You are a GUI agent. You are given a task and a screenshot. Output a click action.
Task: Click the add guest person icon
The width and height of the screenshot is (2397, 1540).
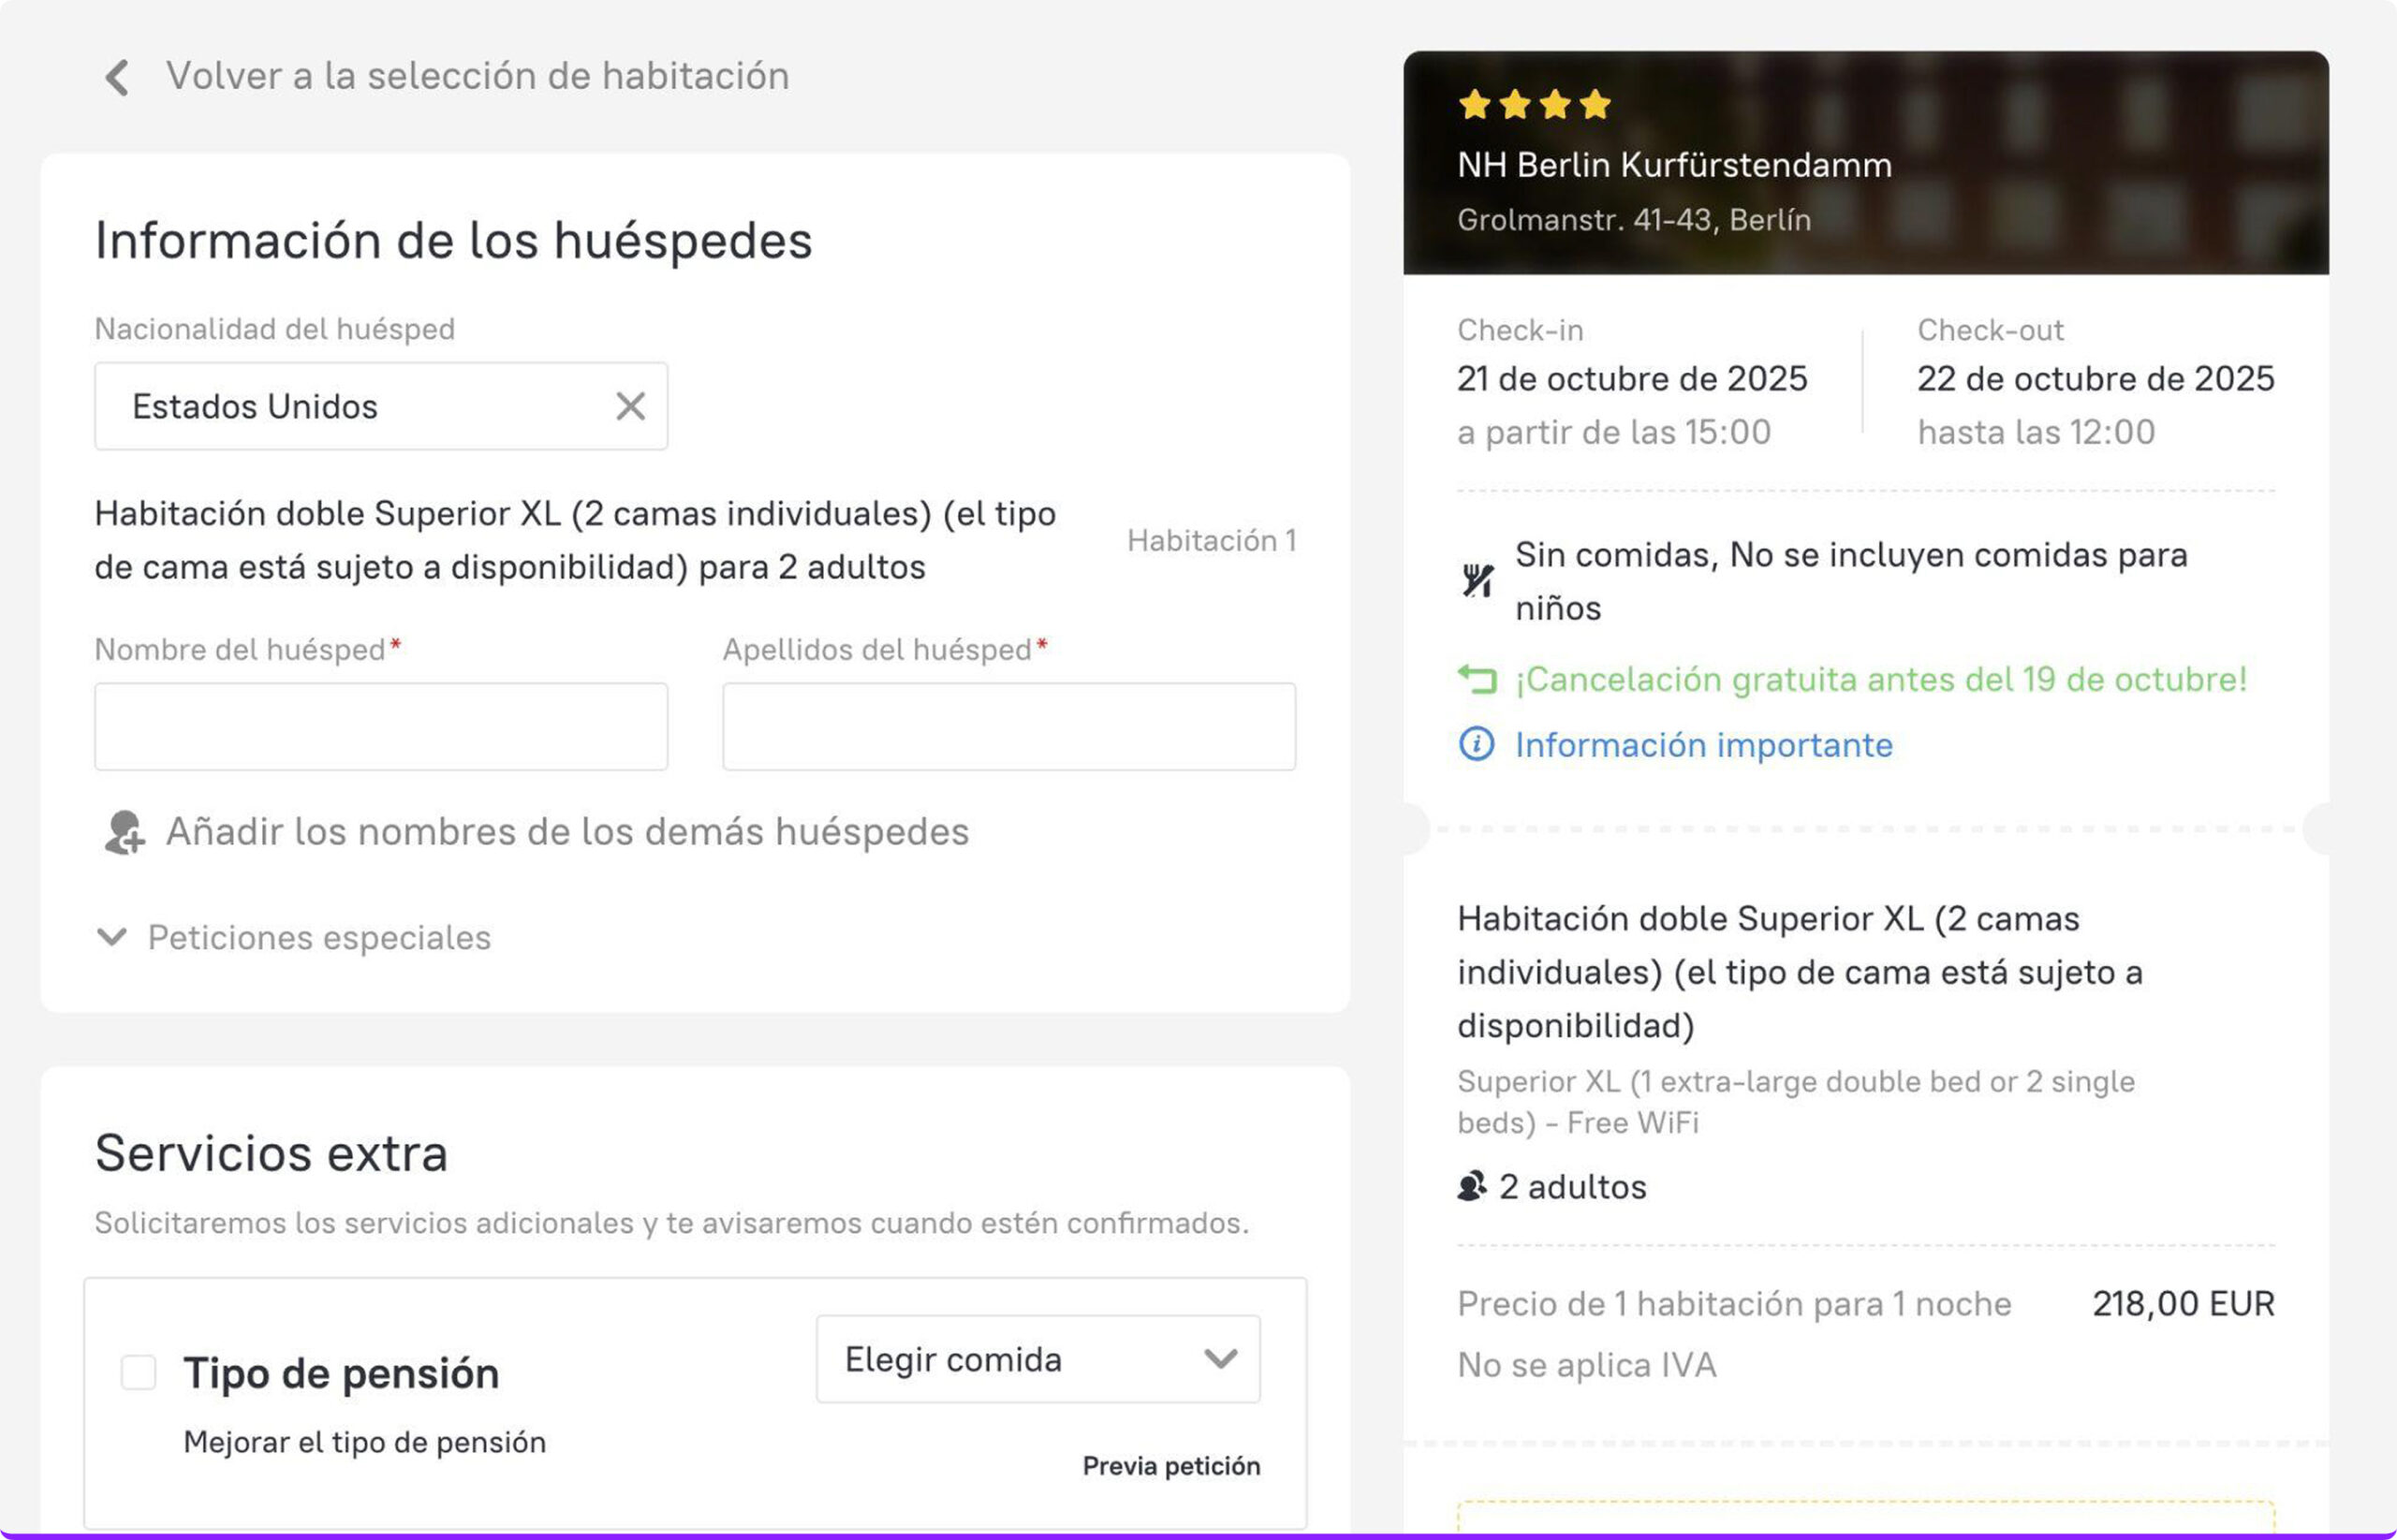(x=124, y=833)
